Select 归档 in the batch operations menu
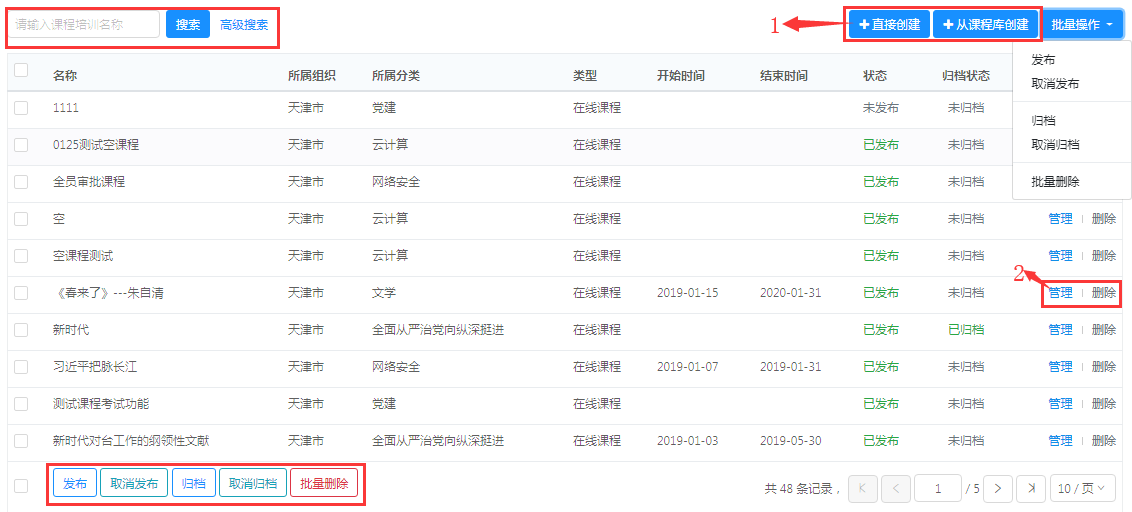 point(1043,120)
